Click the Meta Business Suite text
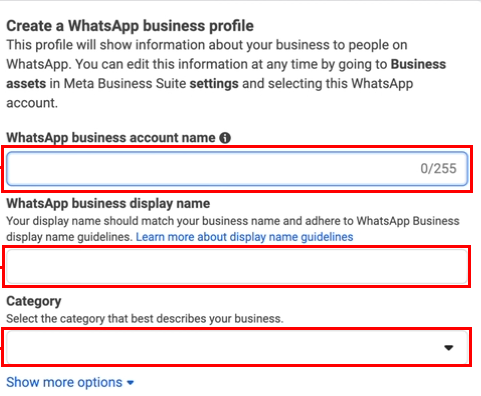Screen dimensions: 481x396 point(125,83)
